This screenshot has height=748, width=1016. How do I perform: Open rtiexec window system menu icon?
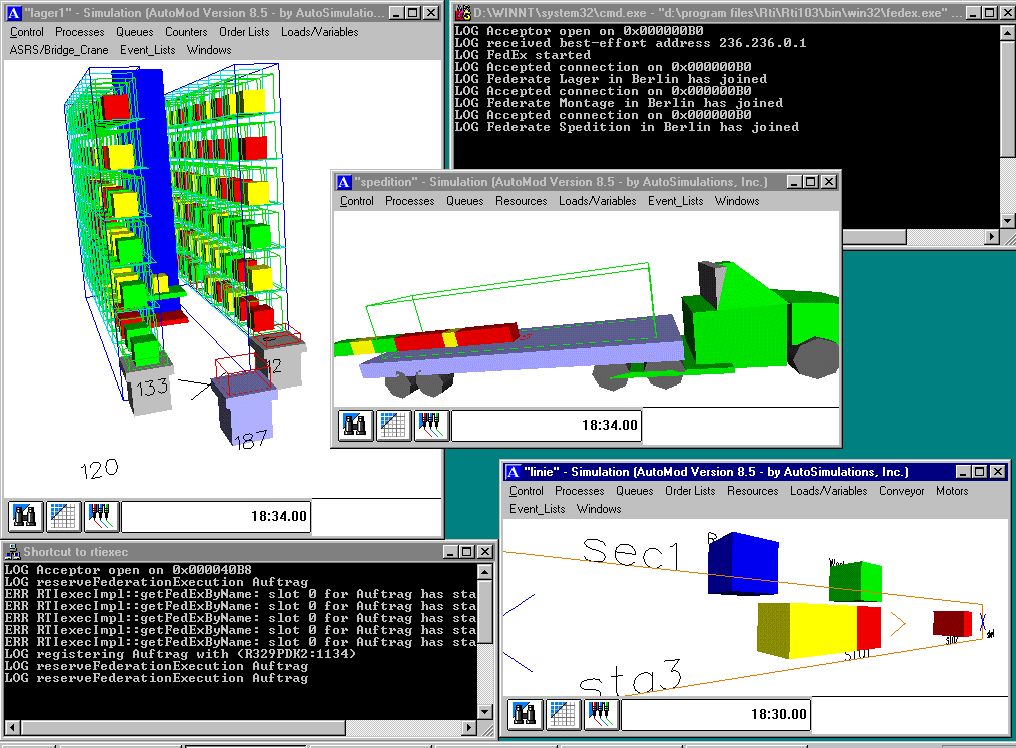(12, 551)
